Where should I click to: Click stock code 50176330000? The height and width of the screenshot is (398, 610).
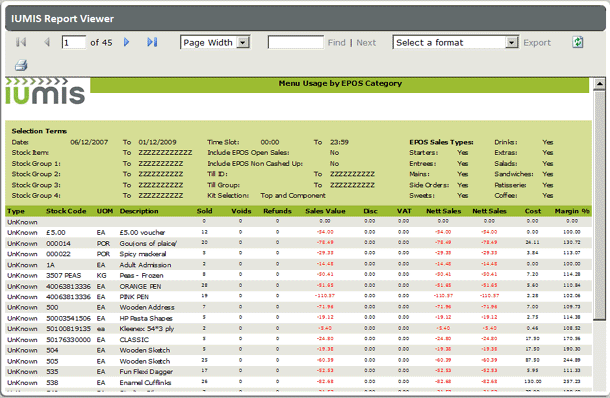(68, 340)
